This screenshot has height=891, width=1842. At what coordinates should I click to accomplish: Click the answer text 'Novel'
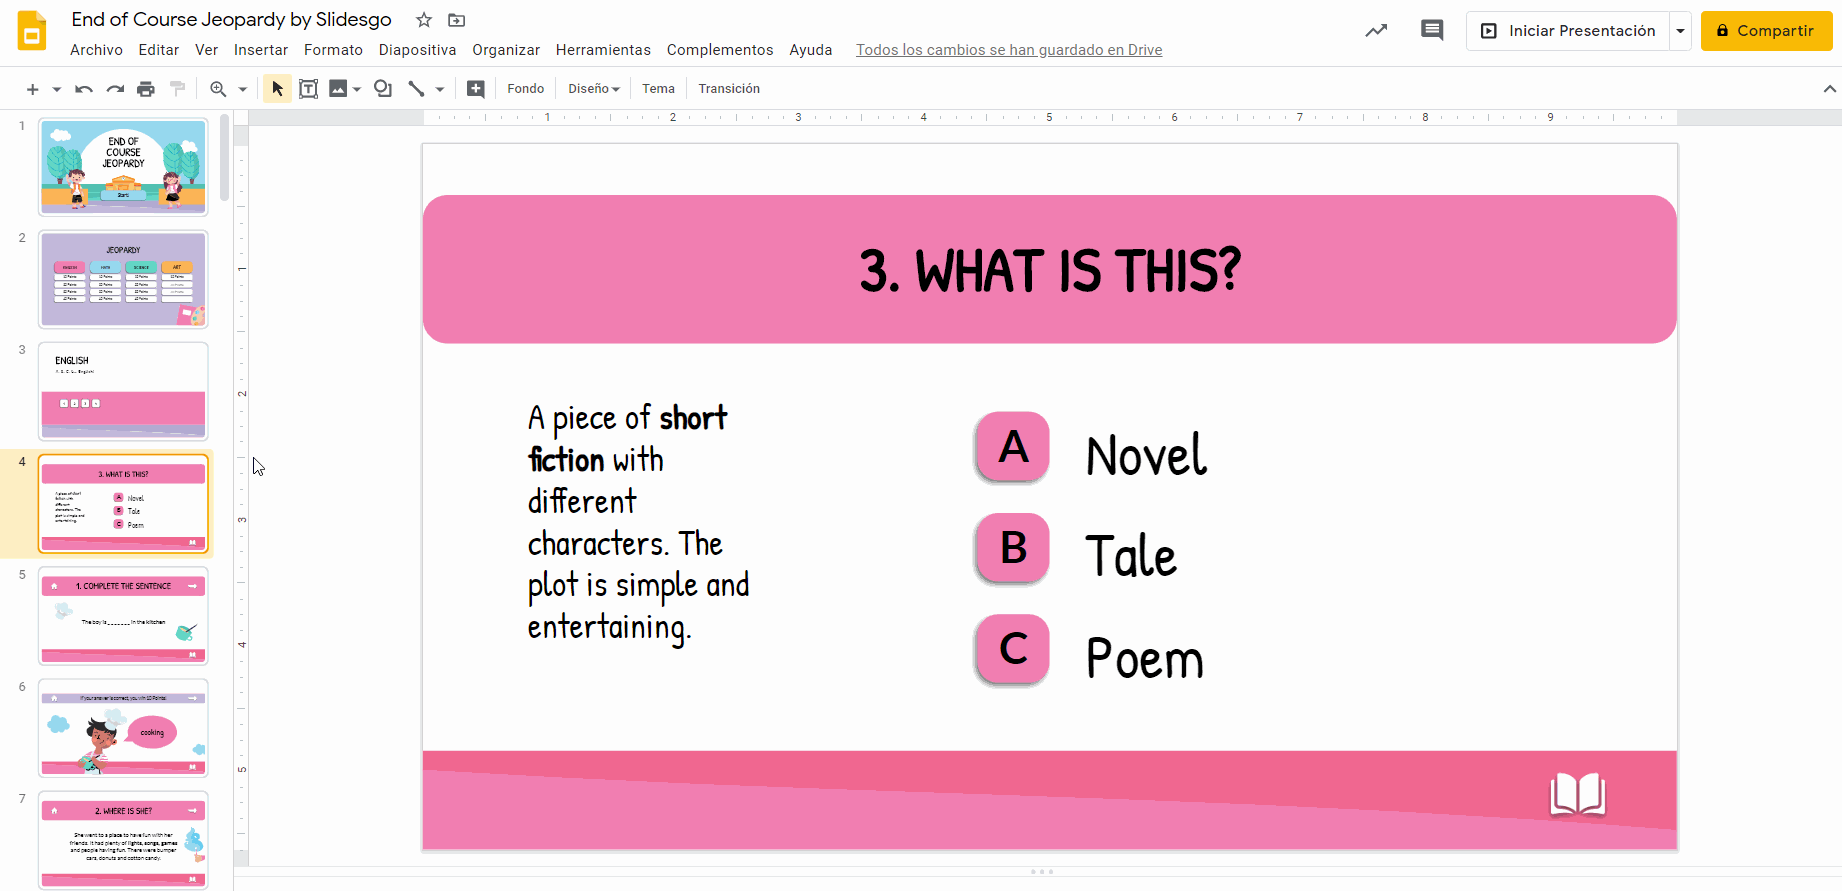(x=1146, y=456)
